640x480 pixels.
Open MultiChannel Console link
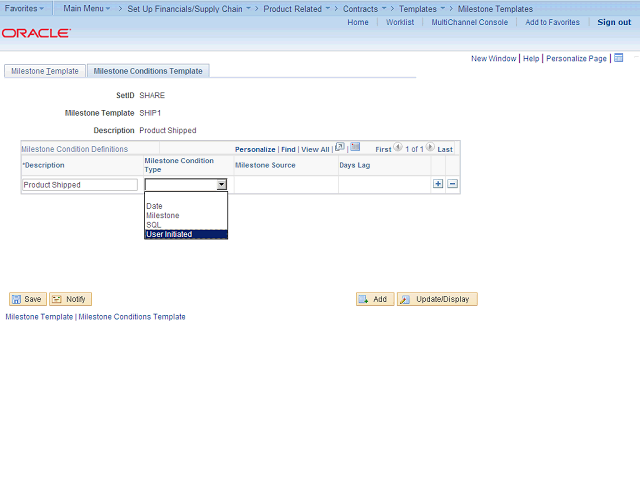click(x=470, y=22)
